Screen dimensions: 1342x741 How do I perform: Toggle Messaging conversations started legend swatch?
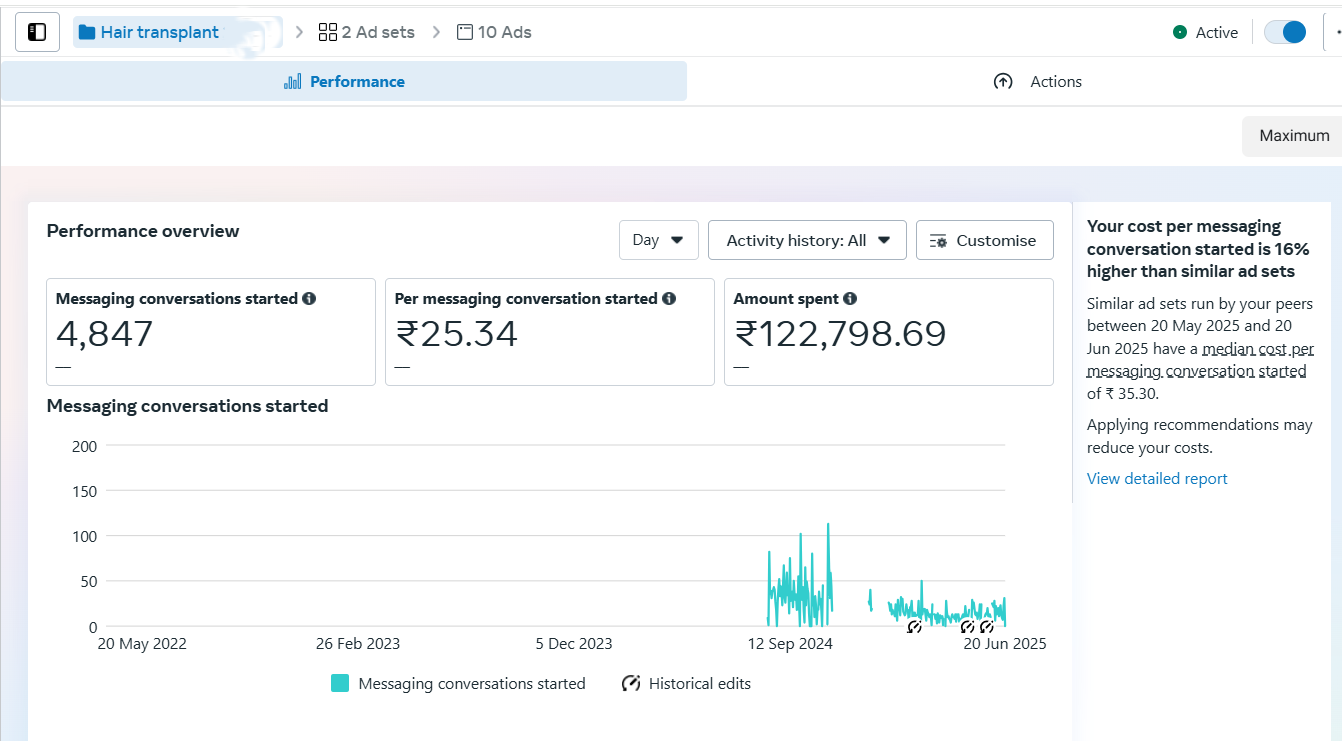coord(340,684)
